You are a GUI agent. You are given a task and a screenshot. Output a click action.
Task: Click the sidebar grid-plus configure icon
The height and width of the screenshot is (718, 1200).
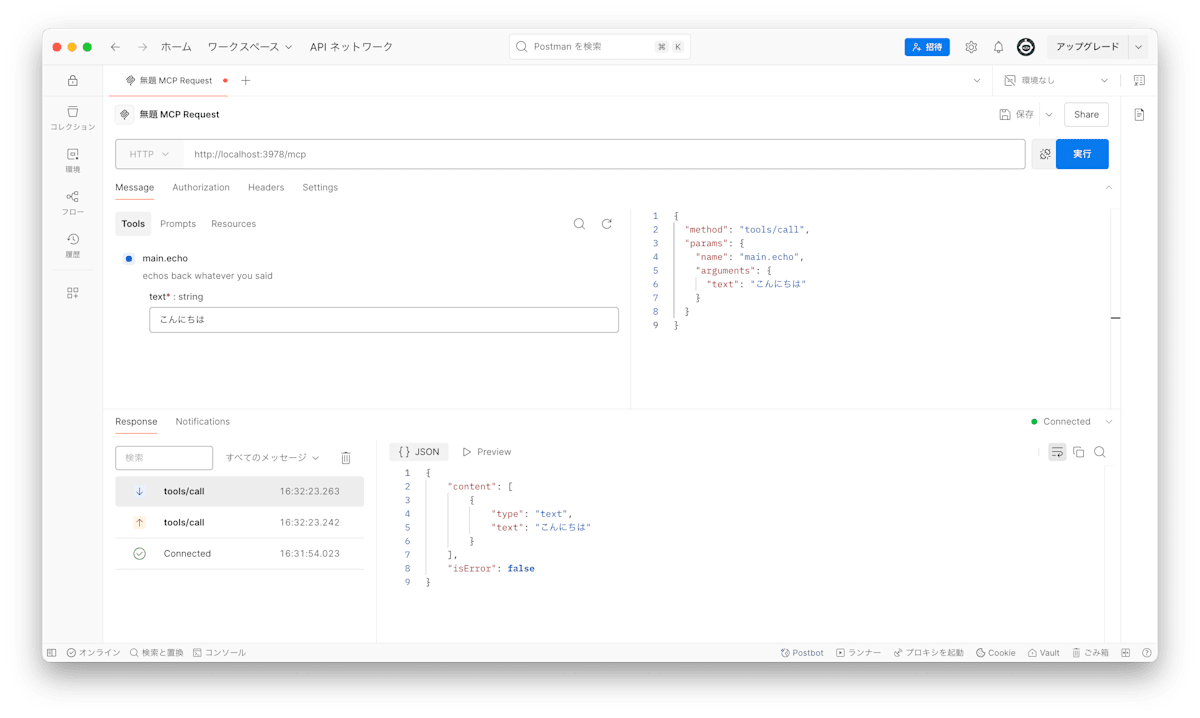tap(72, 293)
